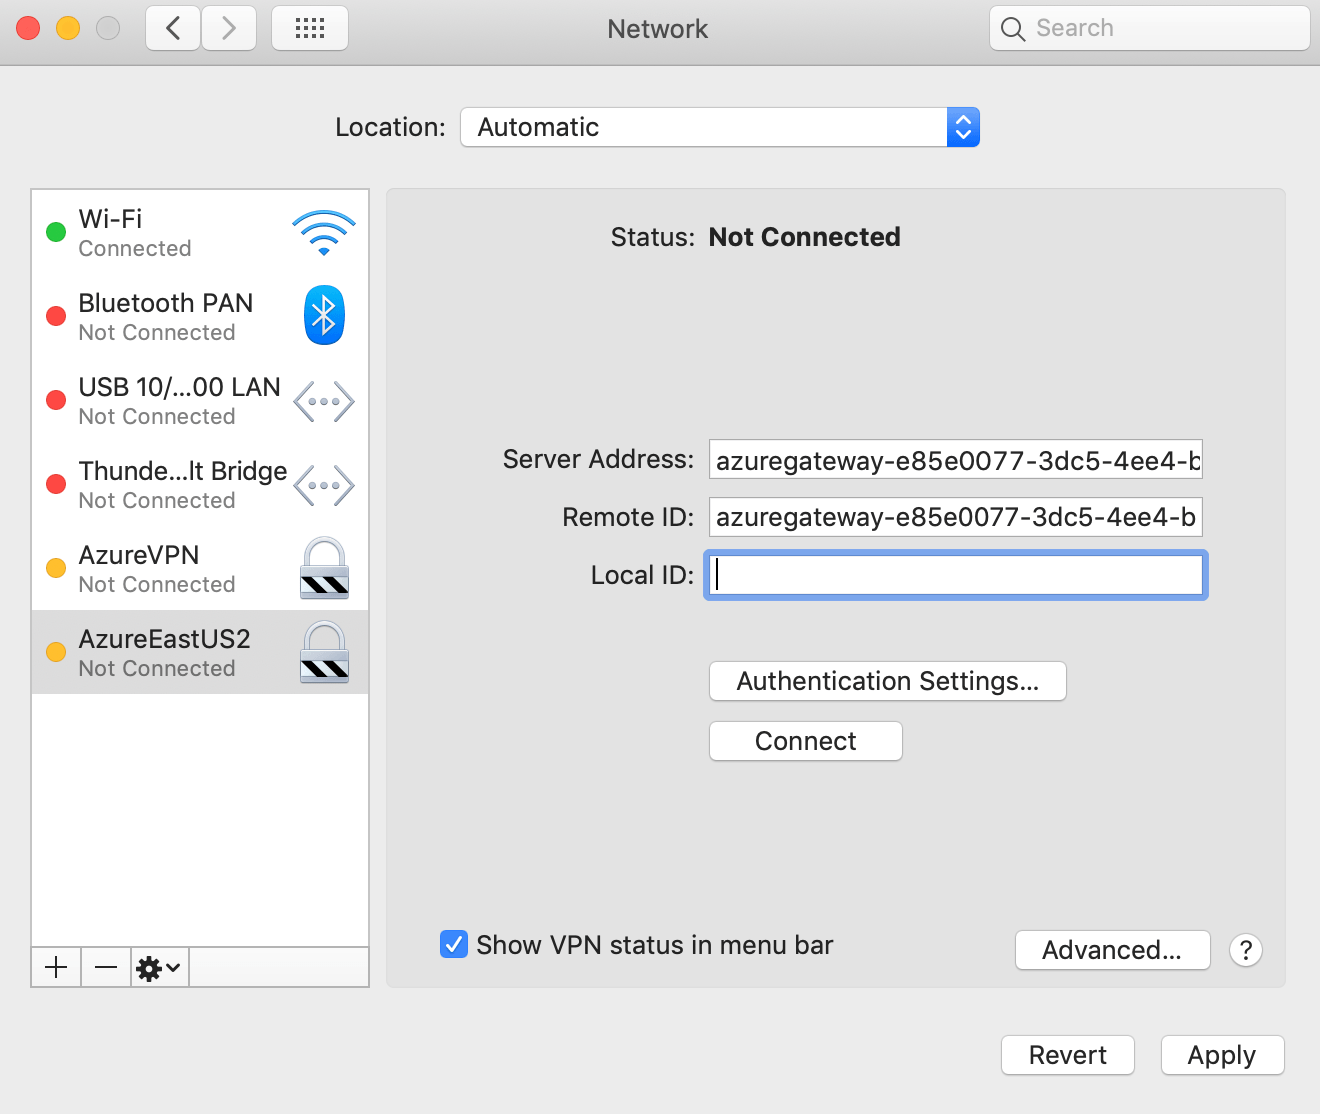1320x1114 pixels.
Task: Select Wi-Fi in the service list
Action: (x=200, y=233)
